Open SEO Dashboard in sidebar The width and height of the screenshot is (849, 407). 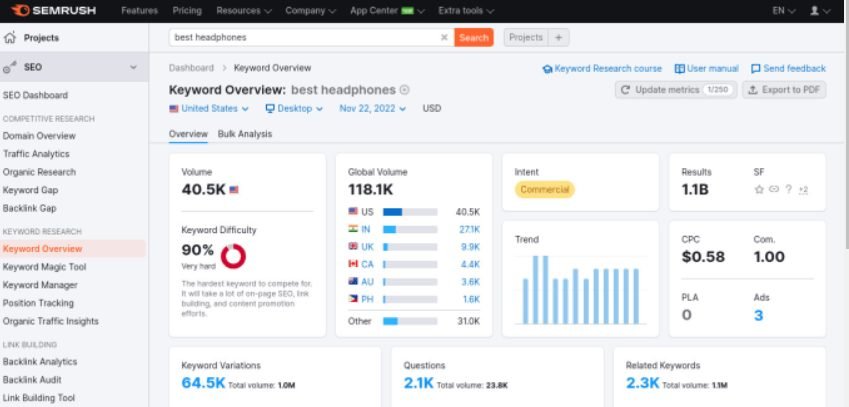(x=35, y=95)
